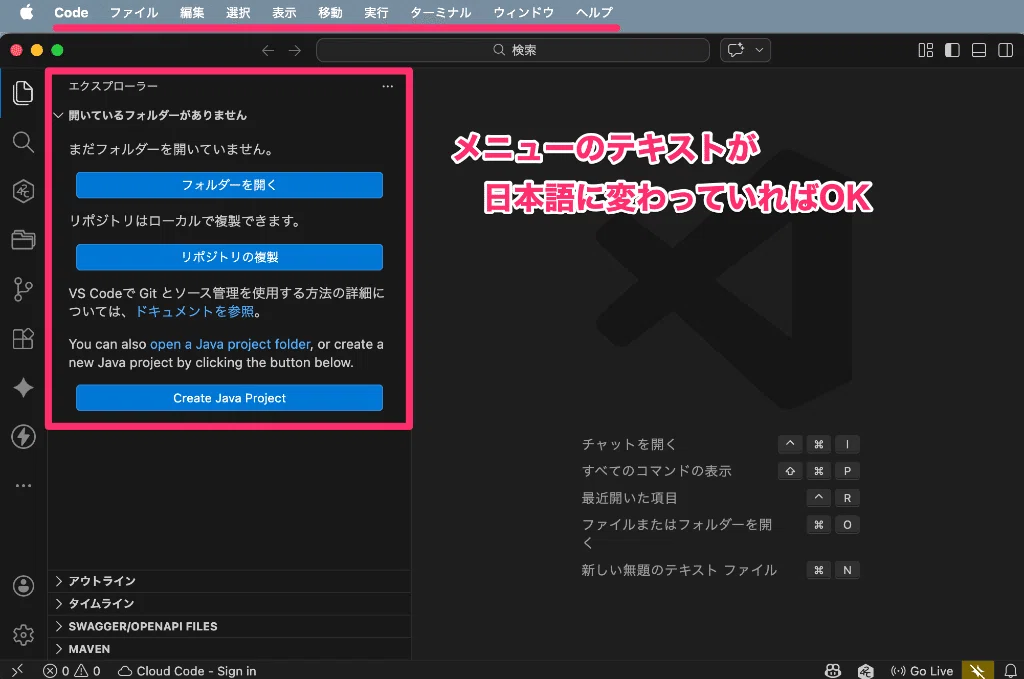
Task: Open the Source Control branch icon
Action: tap(23, 289)
